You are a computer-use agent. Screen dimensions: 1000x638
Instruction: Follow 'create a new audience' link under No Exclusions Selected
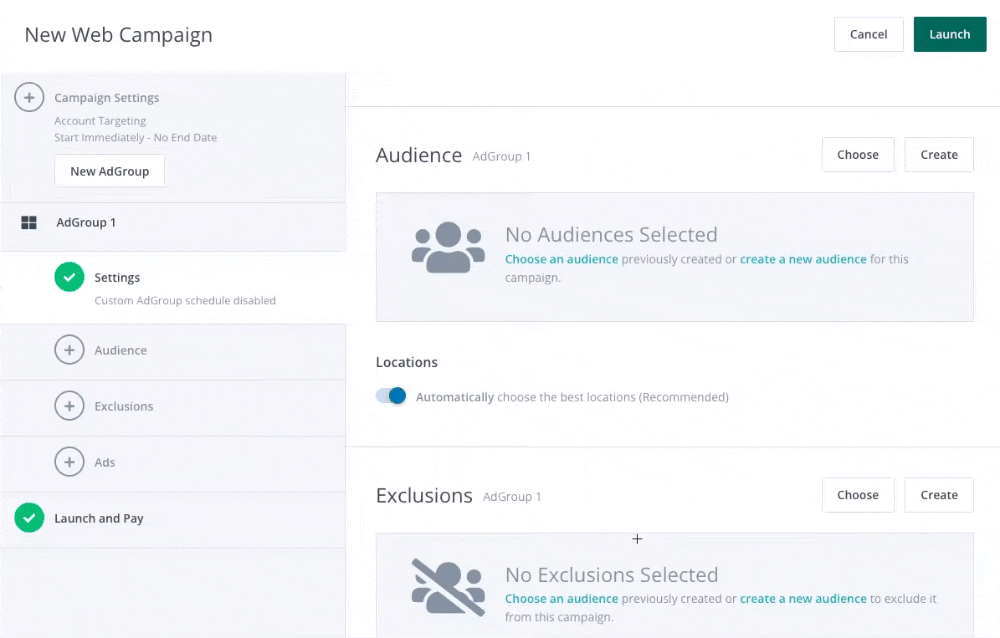click(x=803, y=598)
